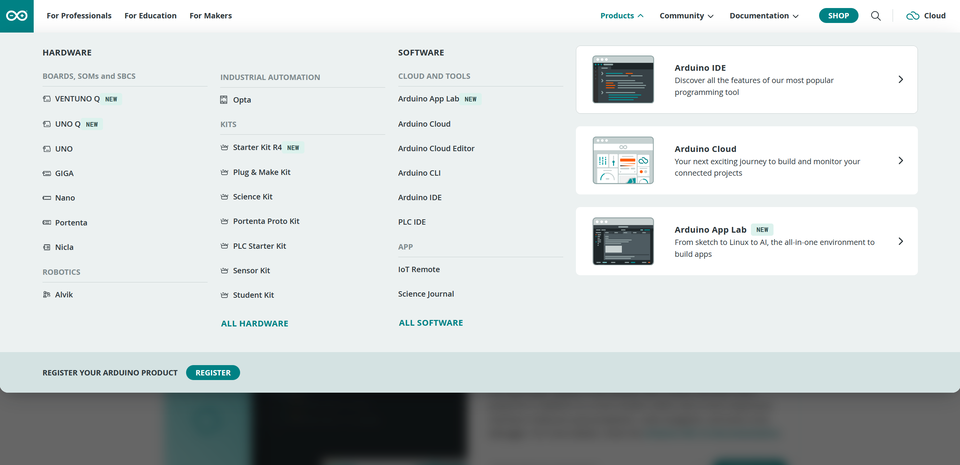Open Arduino IDE software list link
Screen dimensions: 960x465
[x=420, y=198]
